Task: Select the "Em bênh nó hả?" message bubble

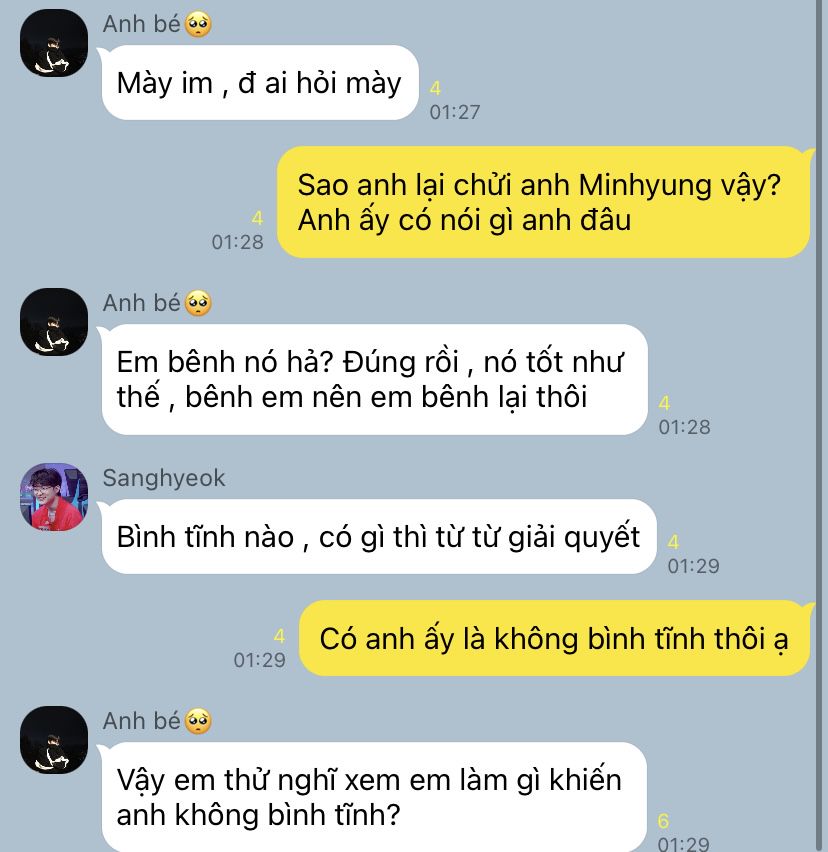Action: [x=374, y=379]
